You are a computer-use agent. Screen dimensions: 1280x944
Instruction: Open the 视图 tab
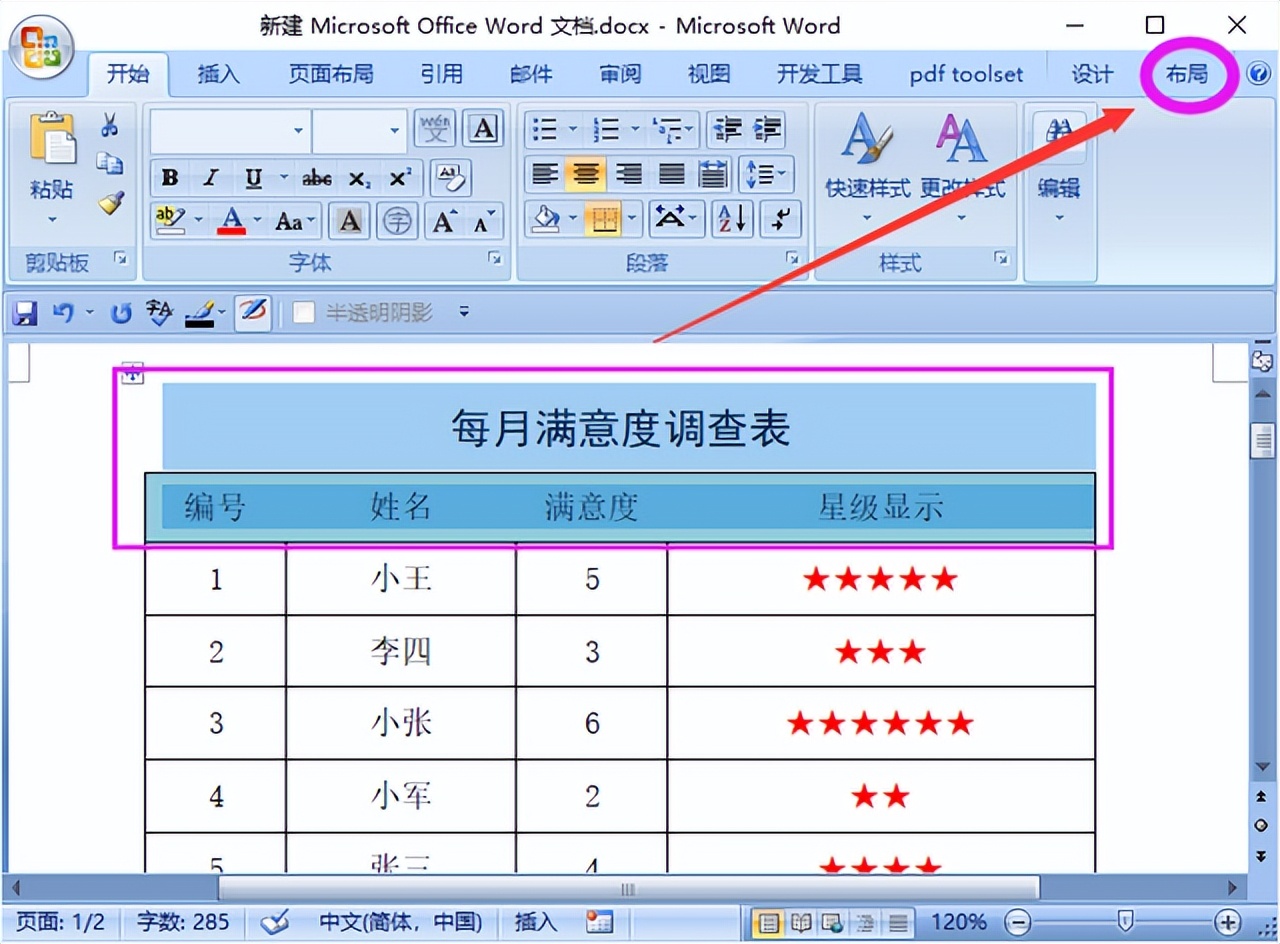tap(709, 74)
